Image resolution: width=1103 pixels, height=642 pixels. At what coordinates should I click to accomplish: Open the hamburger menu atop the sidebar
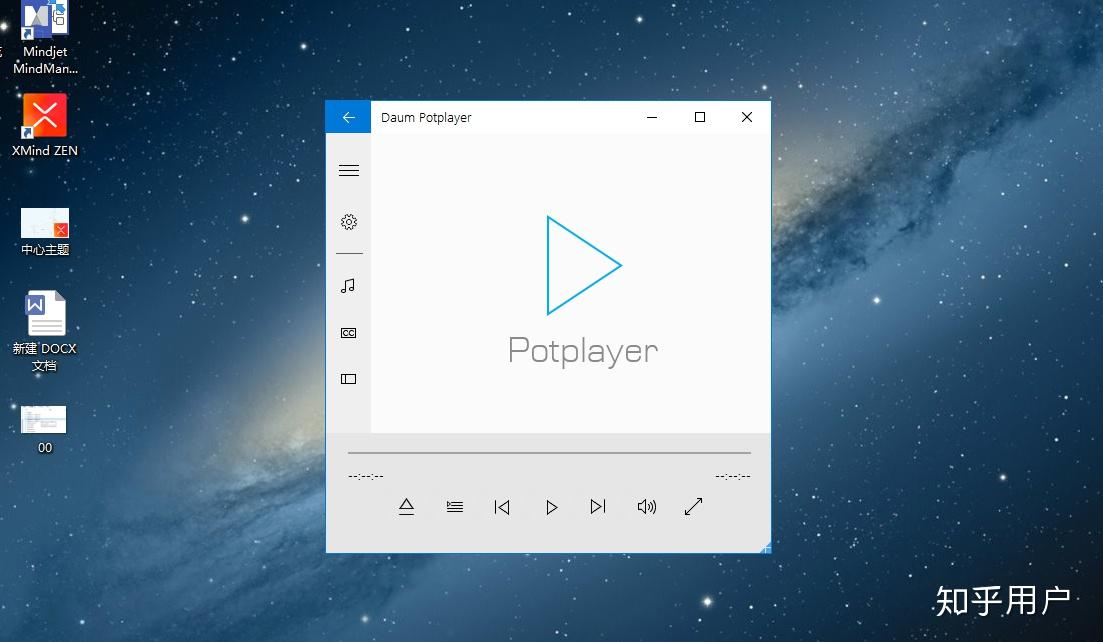tap(348, 170)
